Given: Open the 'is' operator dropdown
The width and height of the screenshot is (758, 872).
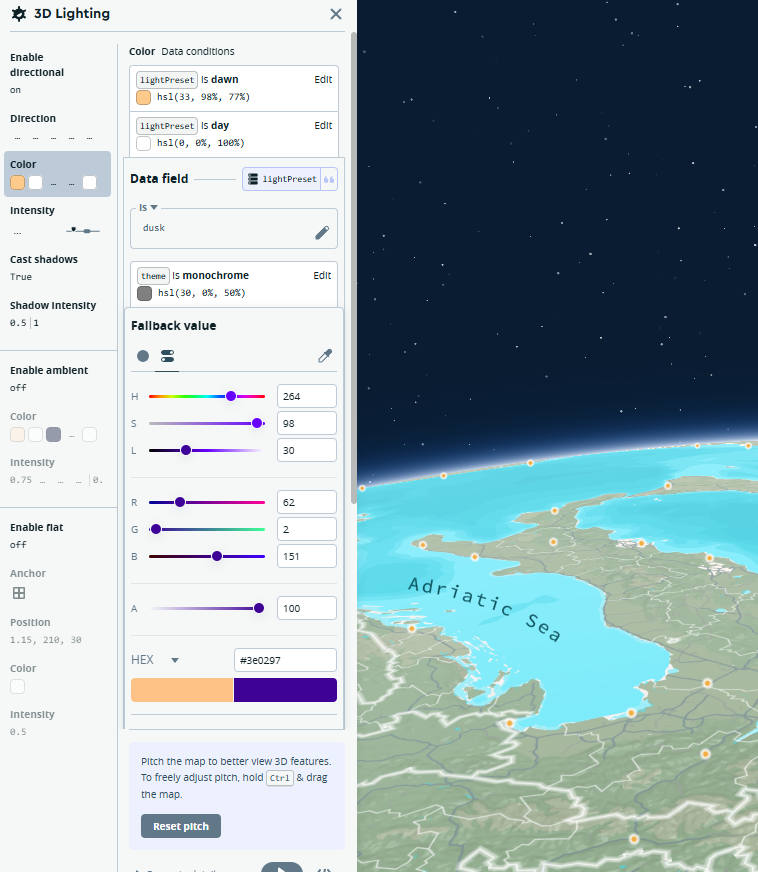Looking at the screenshot, I should coord(149,207).
